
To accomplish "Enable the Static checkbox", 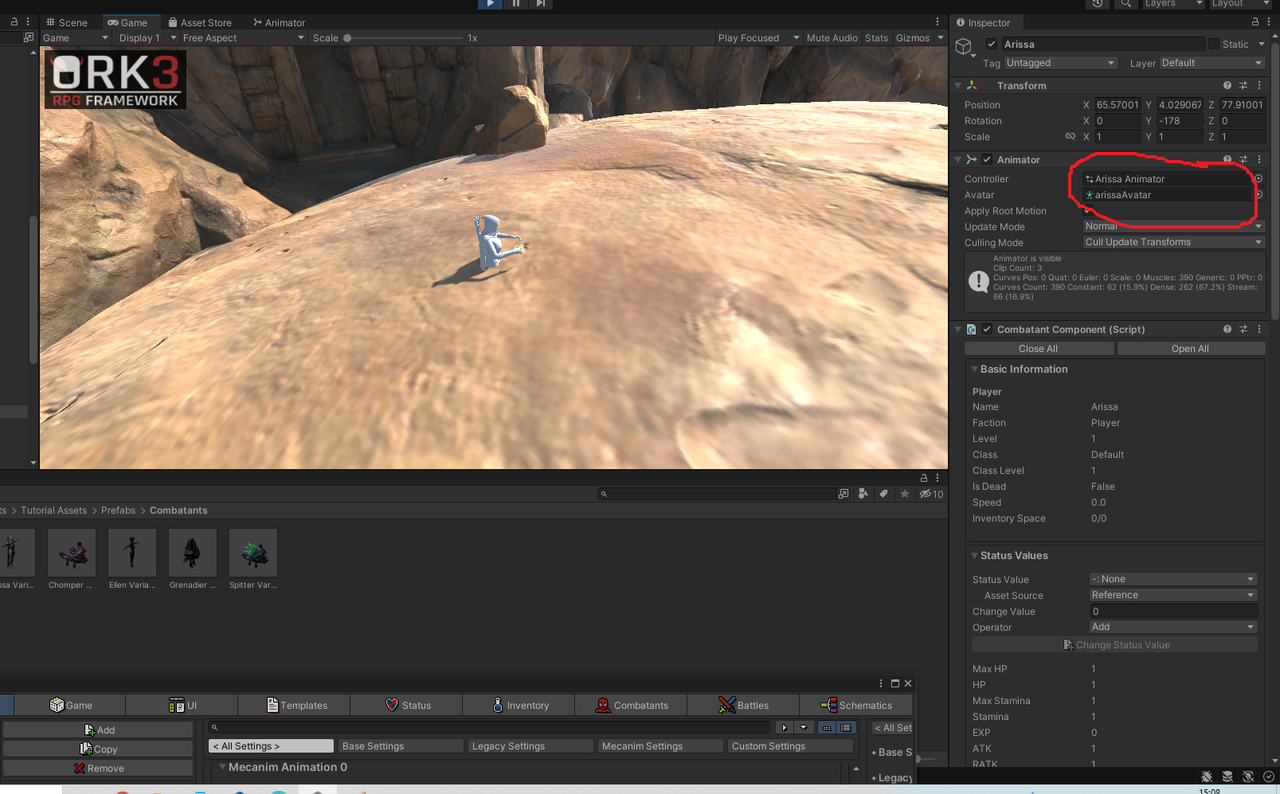I will pyautogui.click(x=1214, y=44).
